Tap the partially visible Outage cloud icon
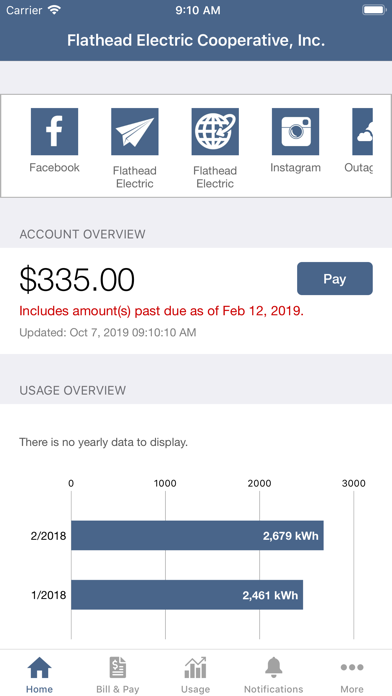 tap(362, 131)
